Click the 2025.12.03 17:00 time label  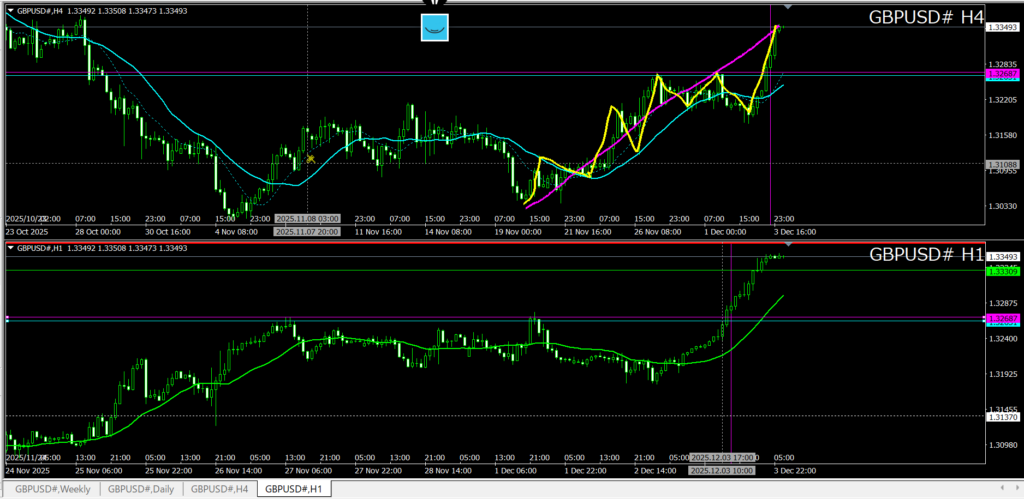[x=723, y=455]
